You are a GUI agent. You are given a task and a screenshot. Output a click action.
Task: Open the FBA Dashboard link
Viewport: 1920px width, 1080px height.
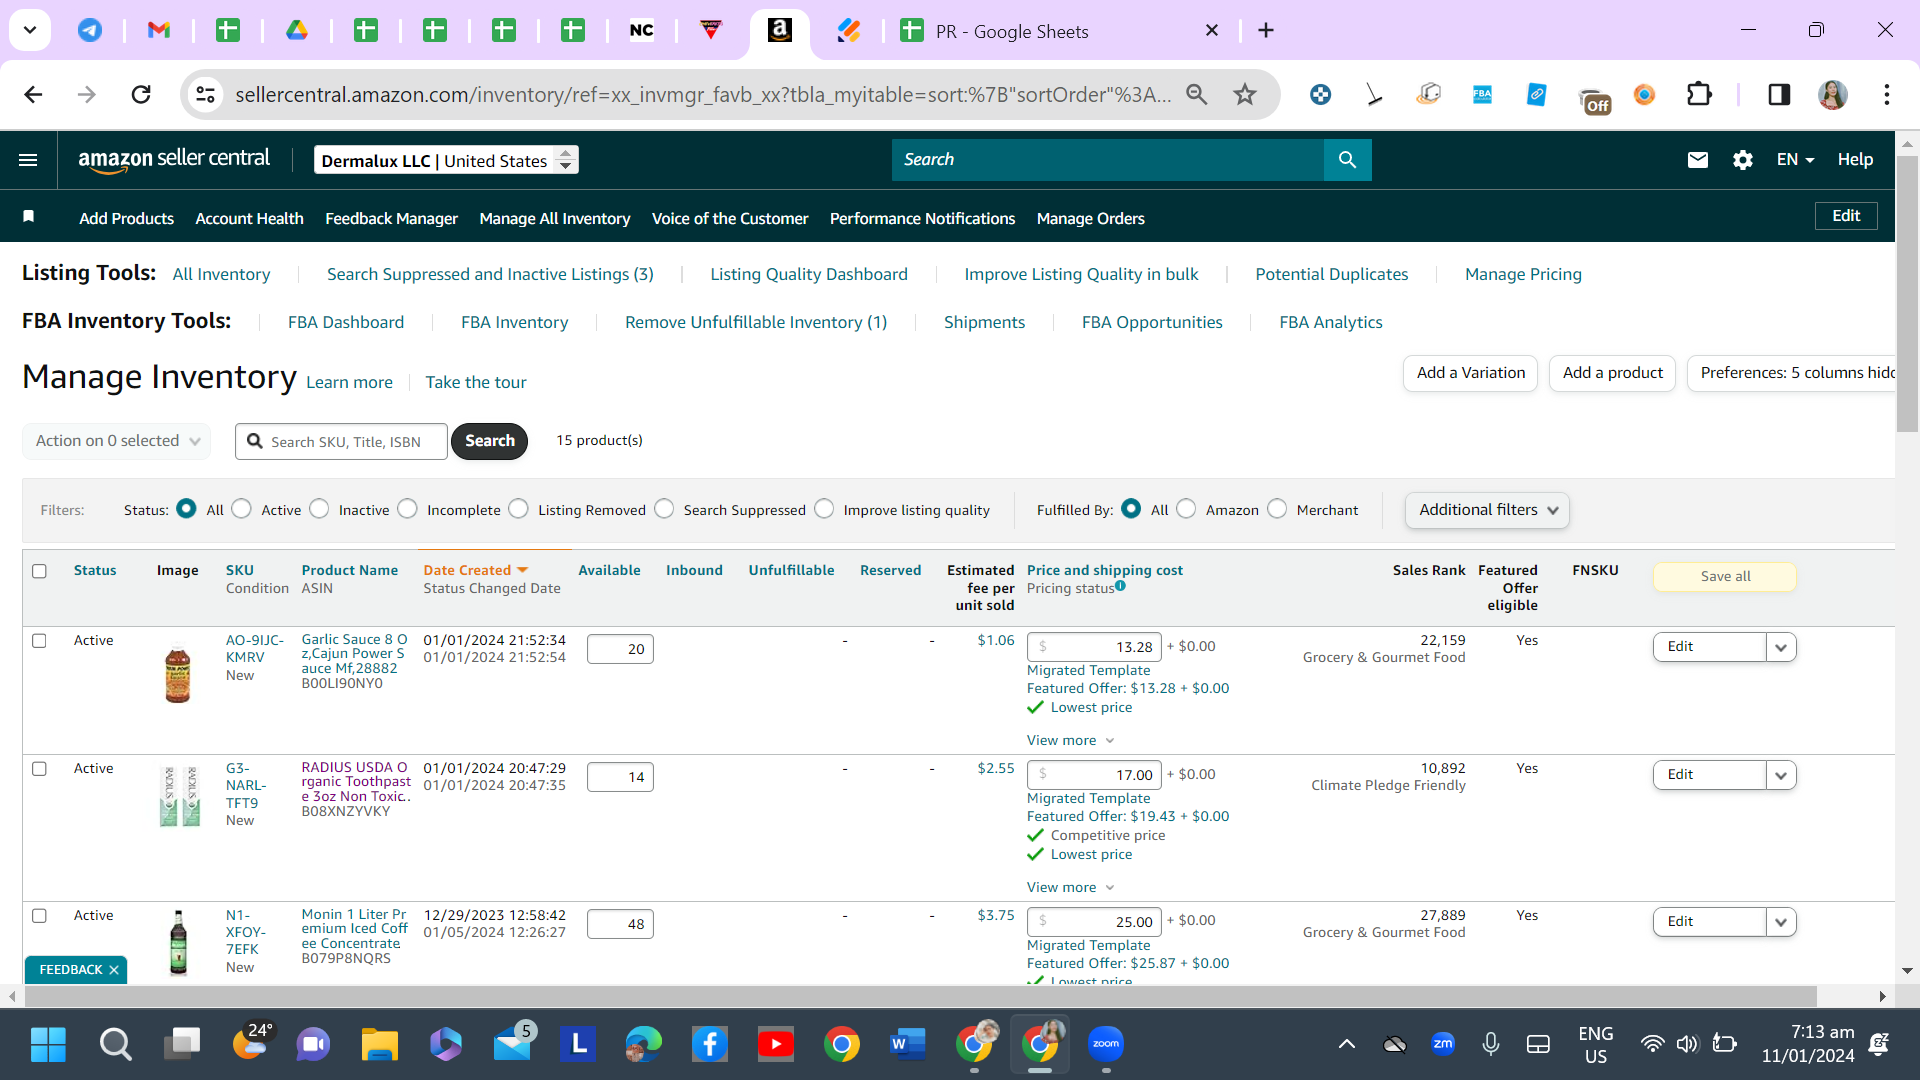tap(346, 322)
